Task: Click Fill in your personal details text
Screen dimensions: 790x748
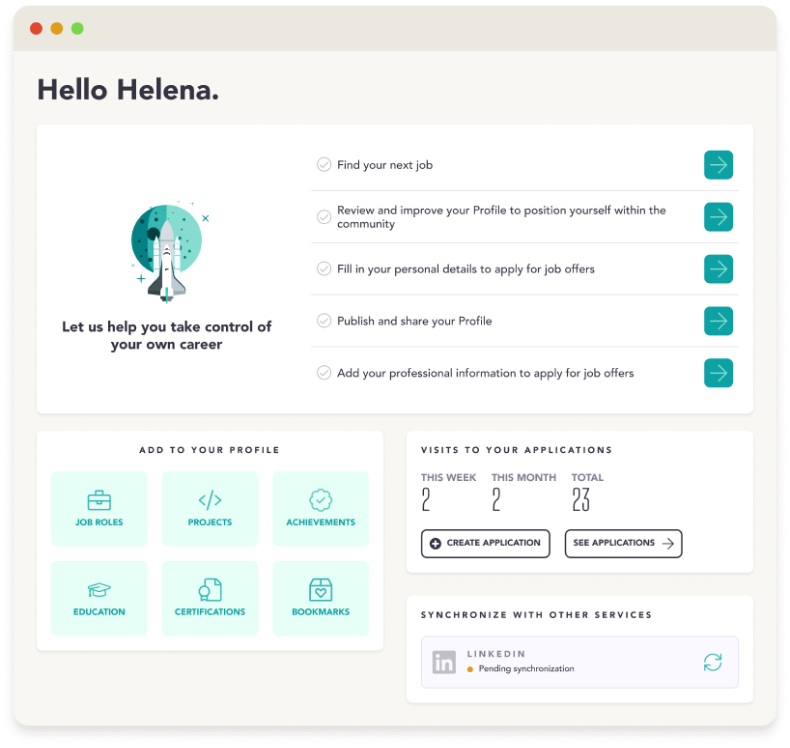Action: tap(466, 269)
